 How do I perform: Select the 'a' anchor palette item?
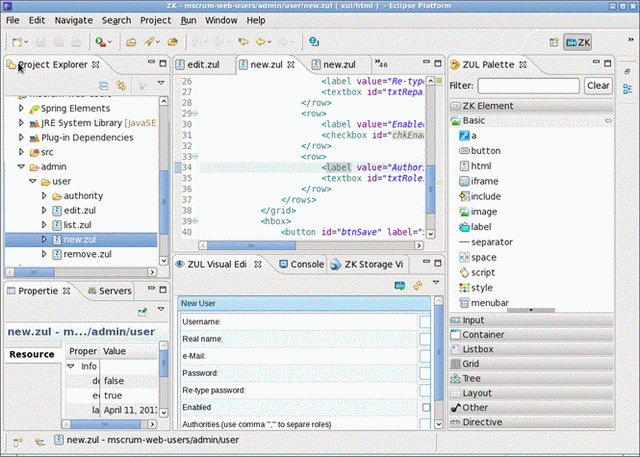pyautogui.click(x=468, y=136)
